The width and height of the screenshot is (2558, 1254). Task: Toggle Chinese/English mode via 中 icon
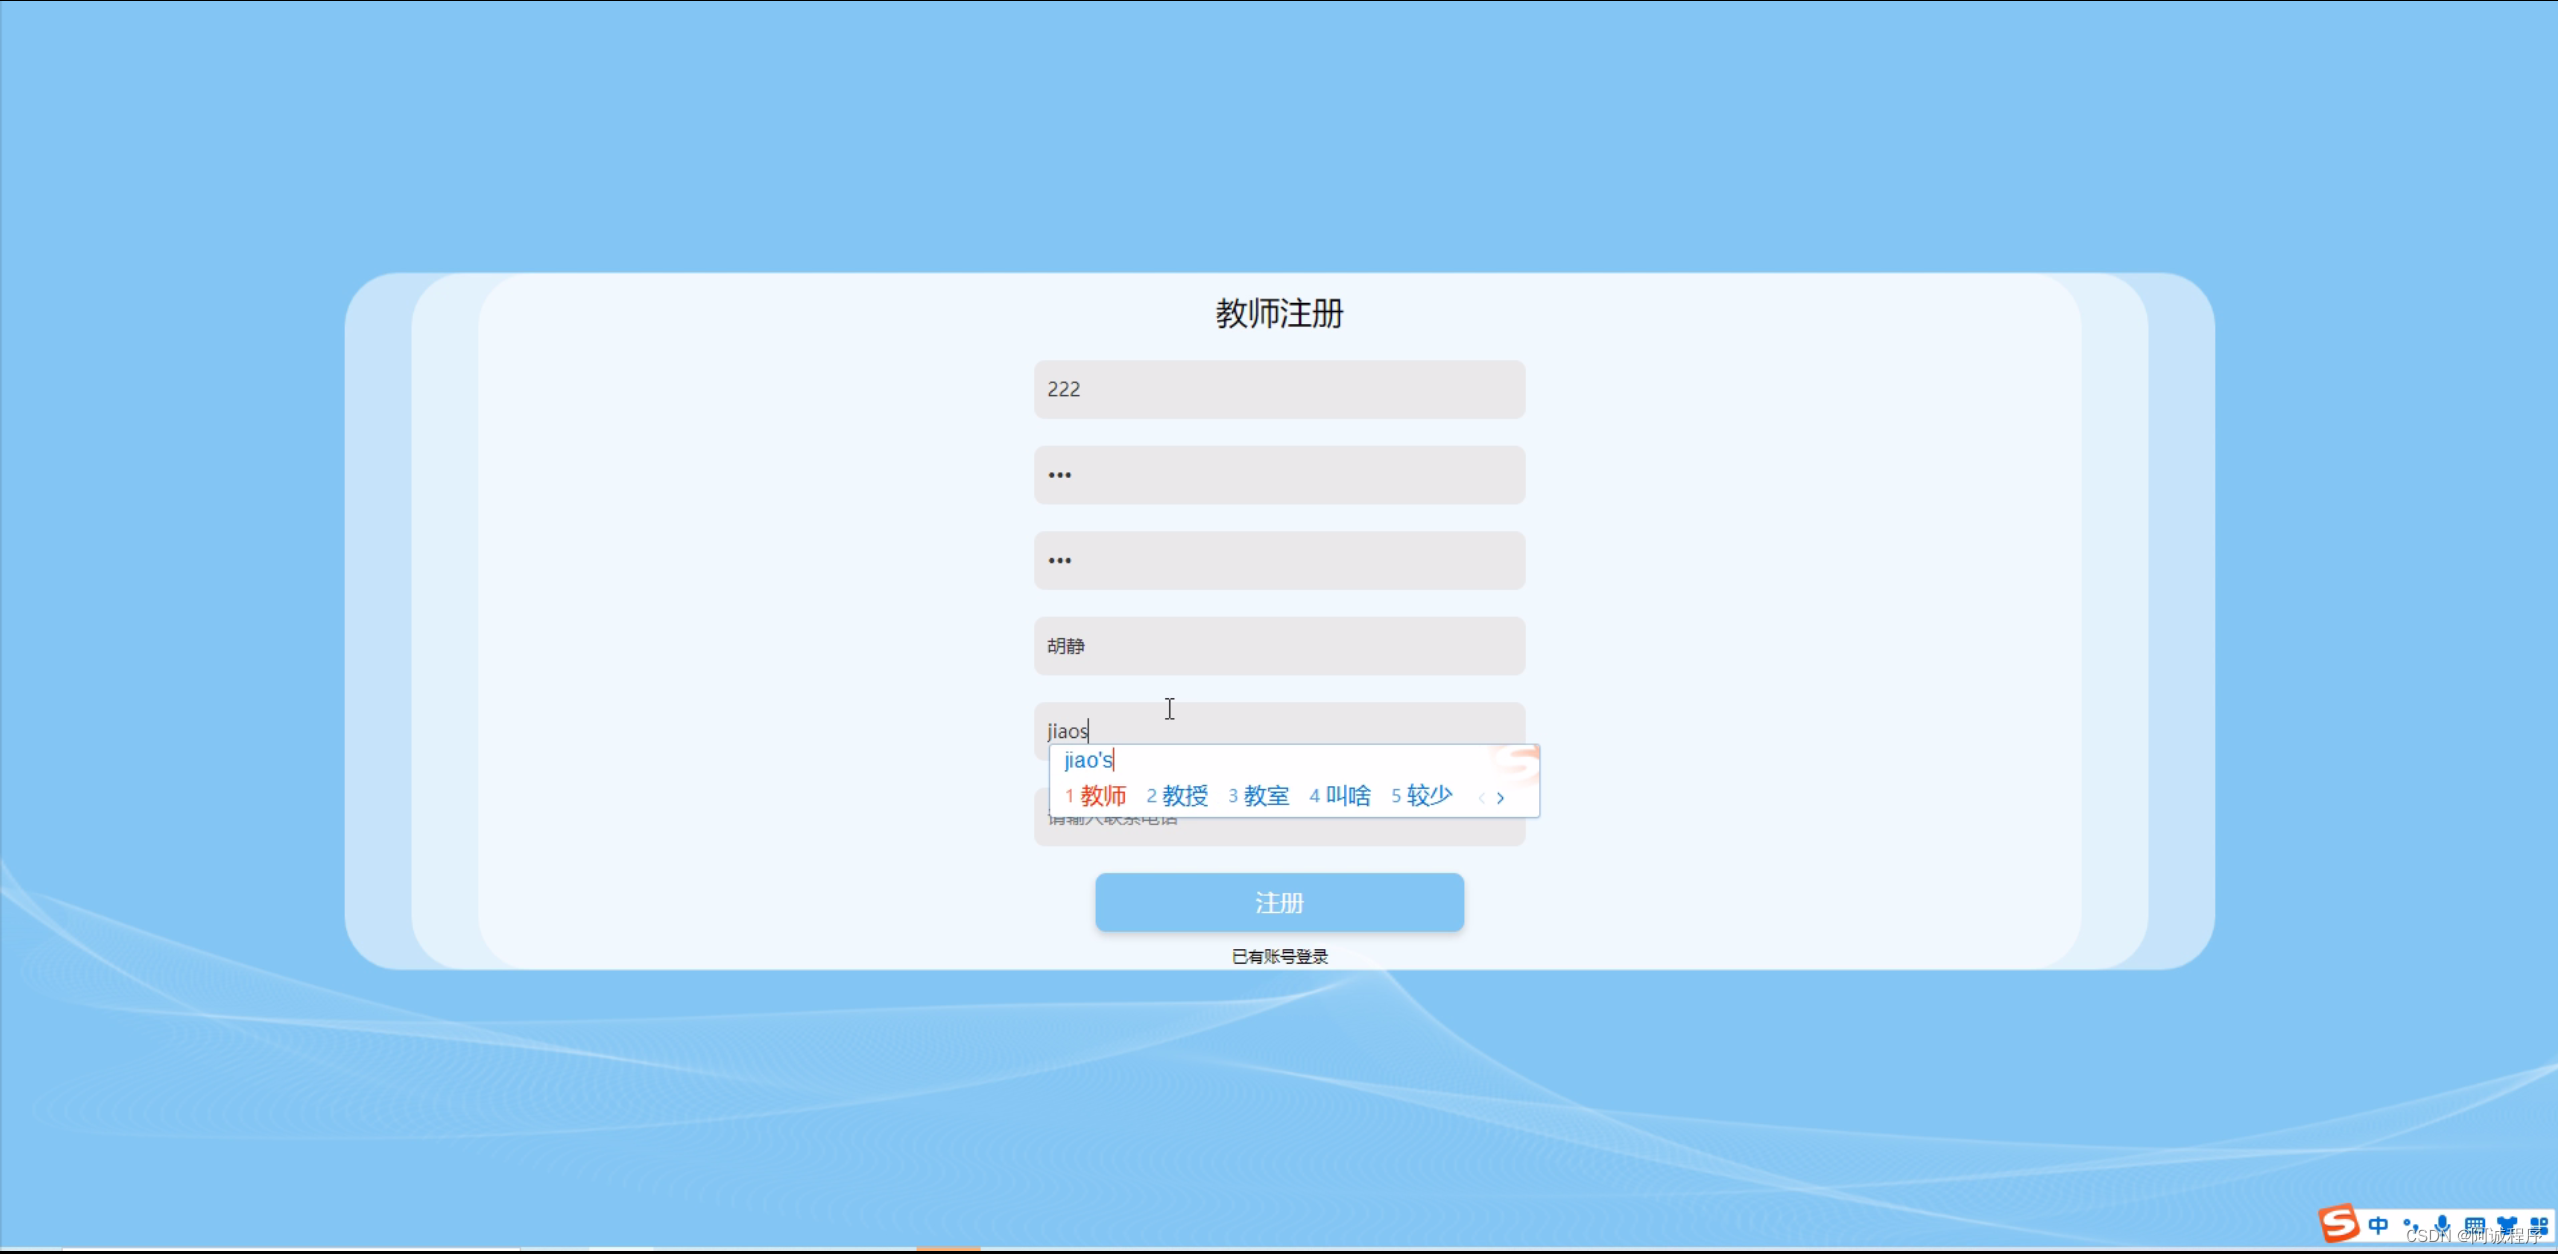pos(2378,1226)
